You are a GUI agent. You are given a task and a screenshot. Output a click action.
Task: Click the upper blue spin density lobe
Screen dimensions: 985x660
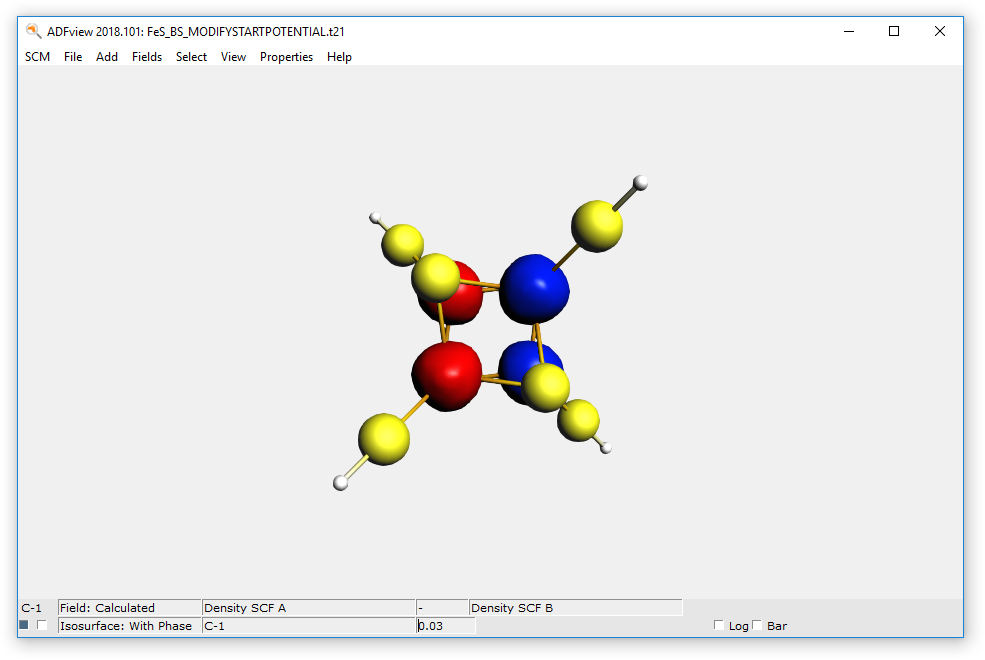(534, 289)
